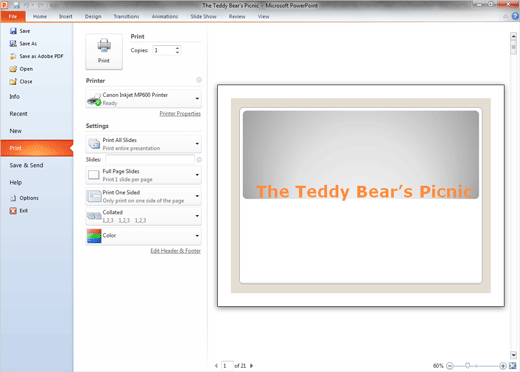Screen dimensions: 520x372
Task: Choose Save As in the sidebar
Action: pos(23,44)
